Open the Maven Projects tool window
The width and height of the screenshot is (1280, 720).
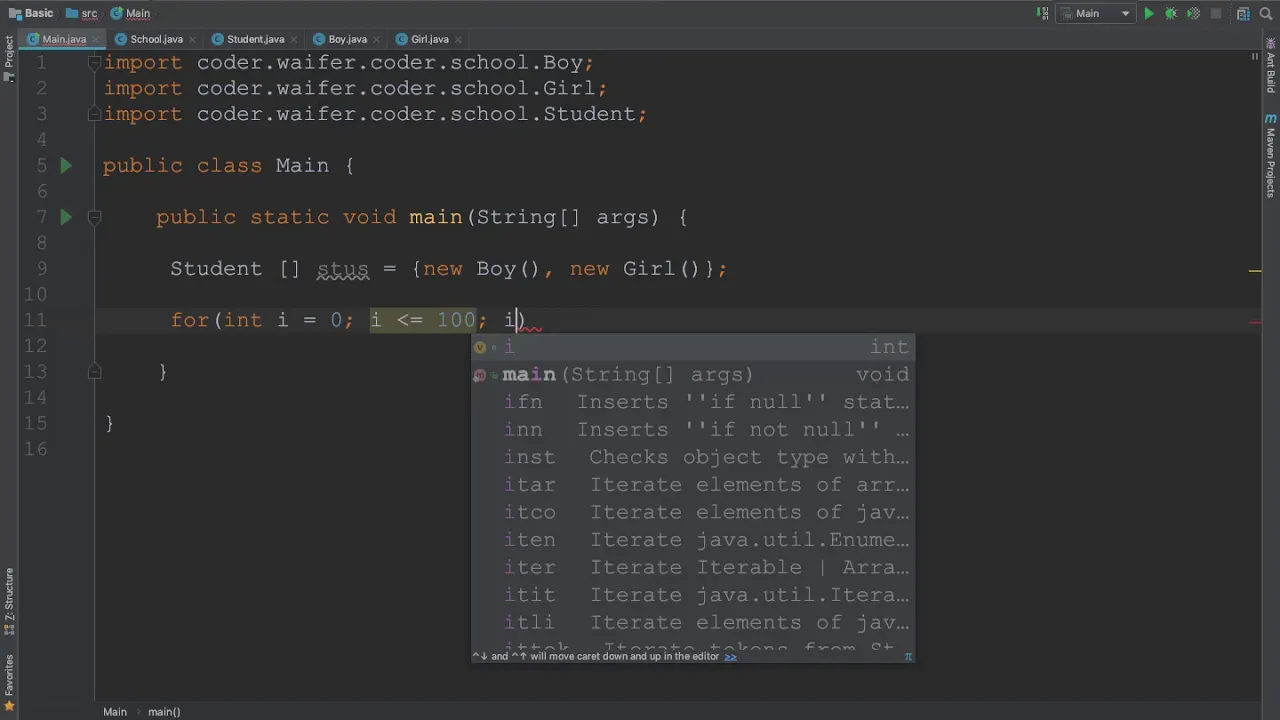1271,155
